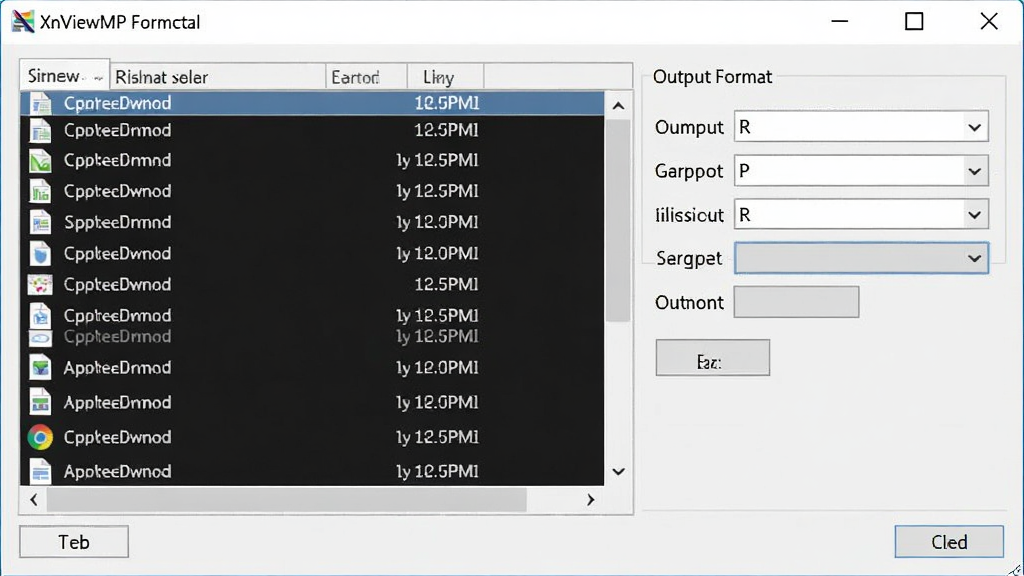1024x576 pixels.
Task: Click the green funnel icon beside AppteeDnnod
Action: click(x=40, y=368)
